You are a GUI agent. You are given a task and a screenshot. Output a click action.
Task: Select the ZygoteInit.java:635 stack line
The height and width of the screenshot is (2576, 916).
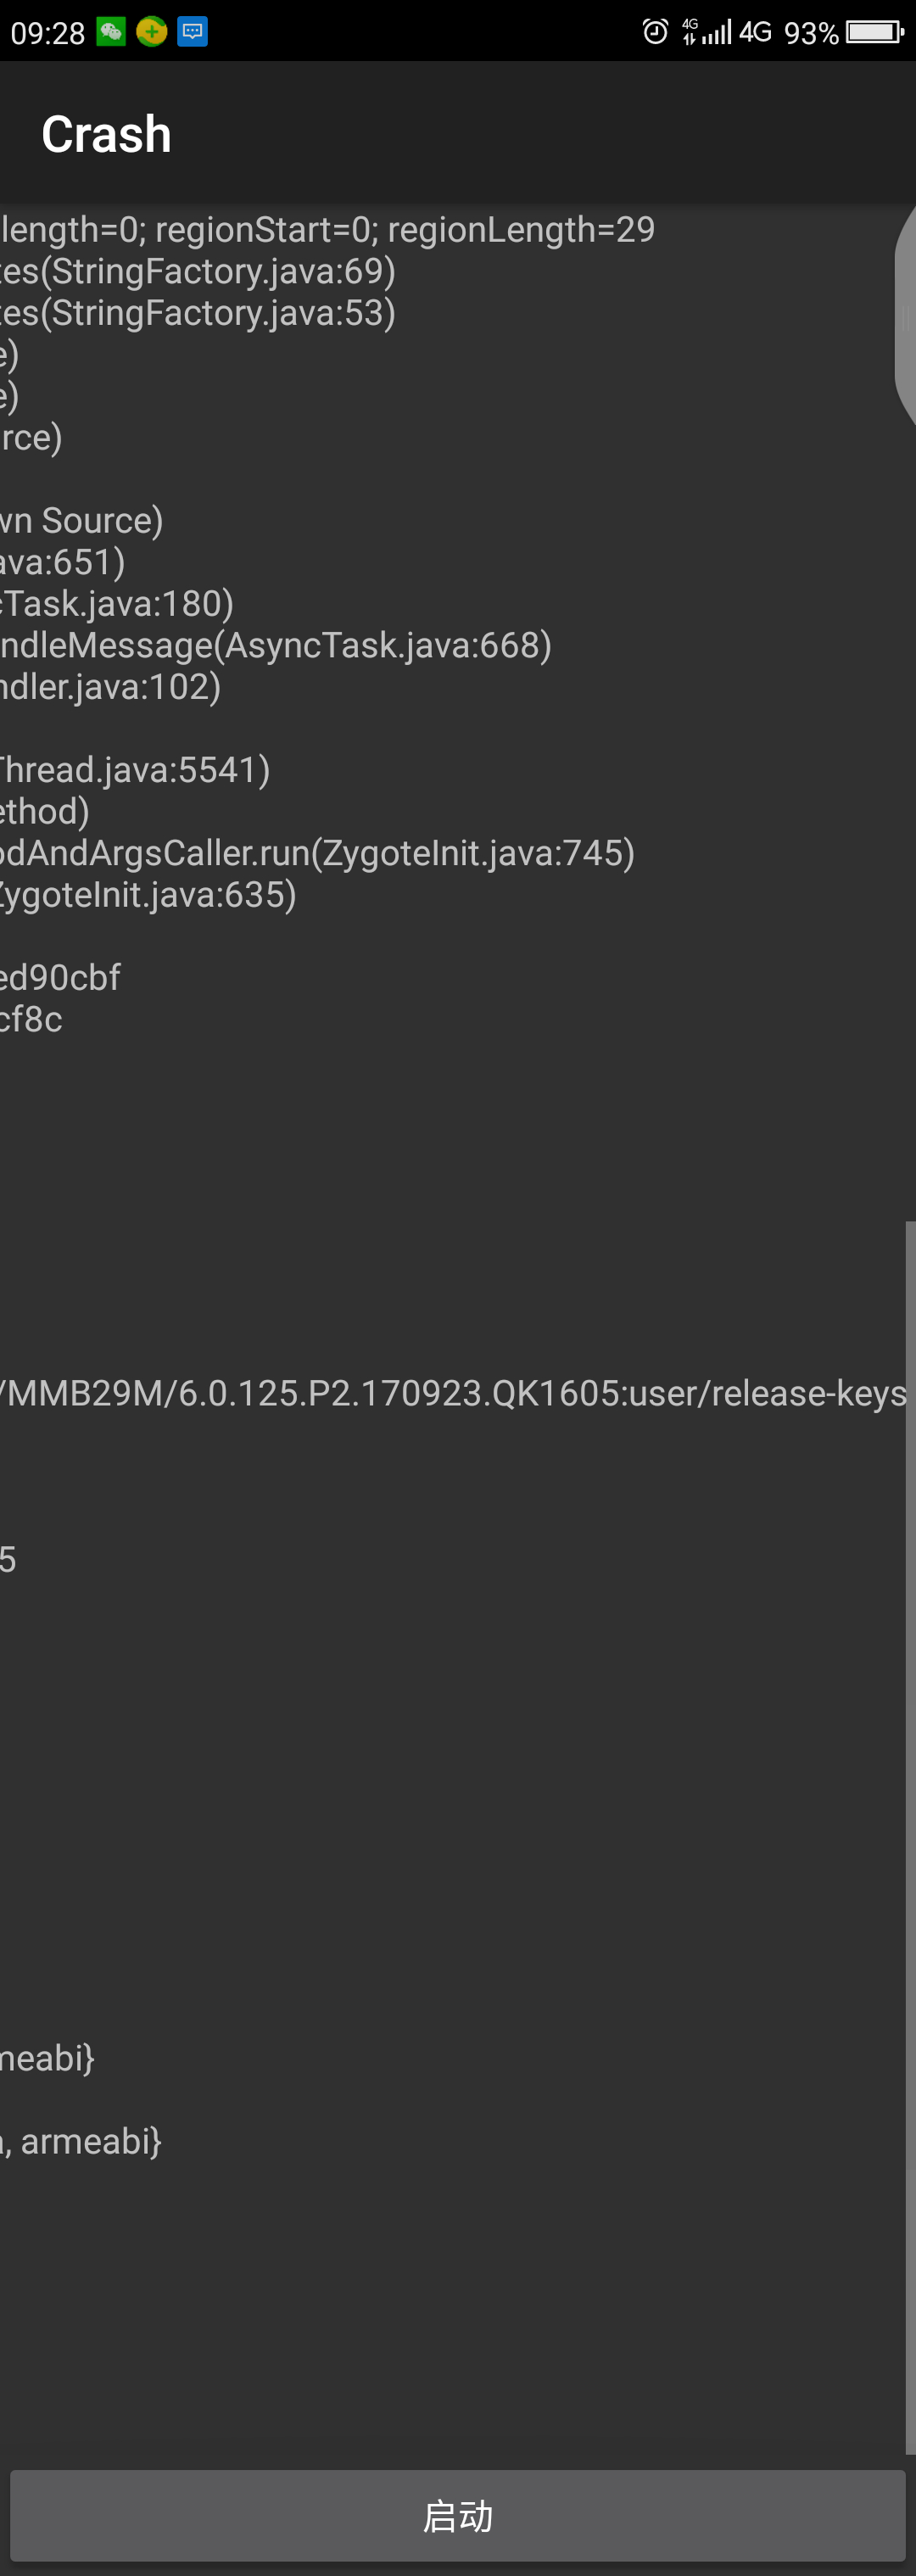click(x=148, y=895)
